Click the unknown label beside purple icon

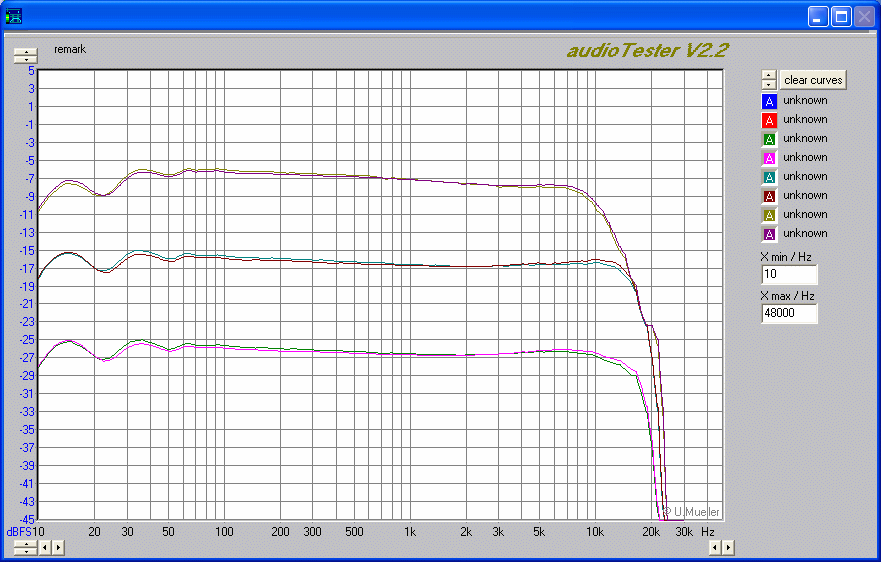(x=805, y=233)
